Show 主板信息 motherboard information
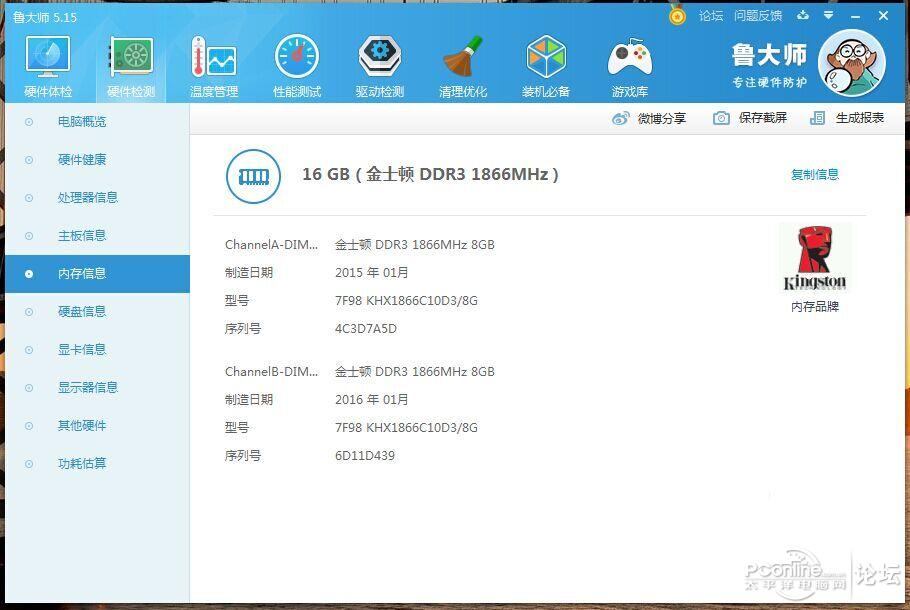The image size is (910, 610). point(97,236)
